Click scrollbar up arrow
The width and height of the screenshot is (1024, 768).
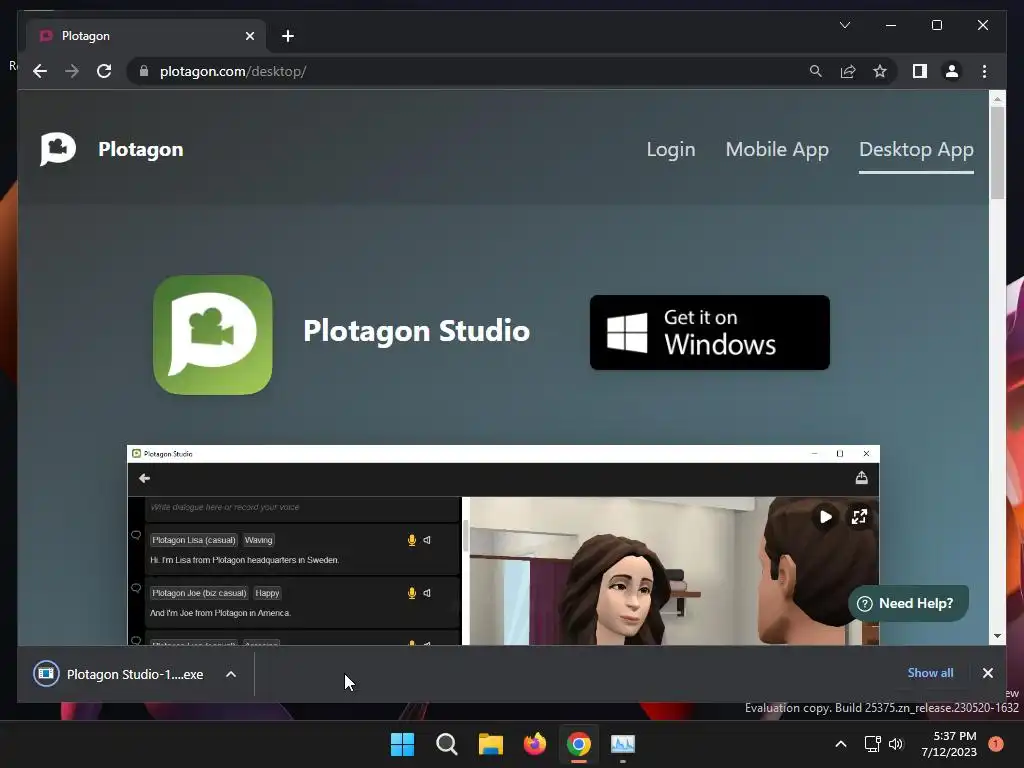[x=997, y=99]
